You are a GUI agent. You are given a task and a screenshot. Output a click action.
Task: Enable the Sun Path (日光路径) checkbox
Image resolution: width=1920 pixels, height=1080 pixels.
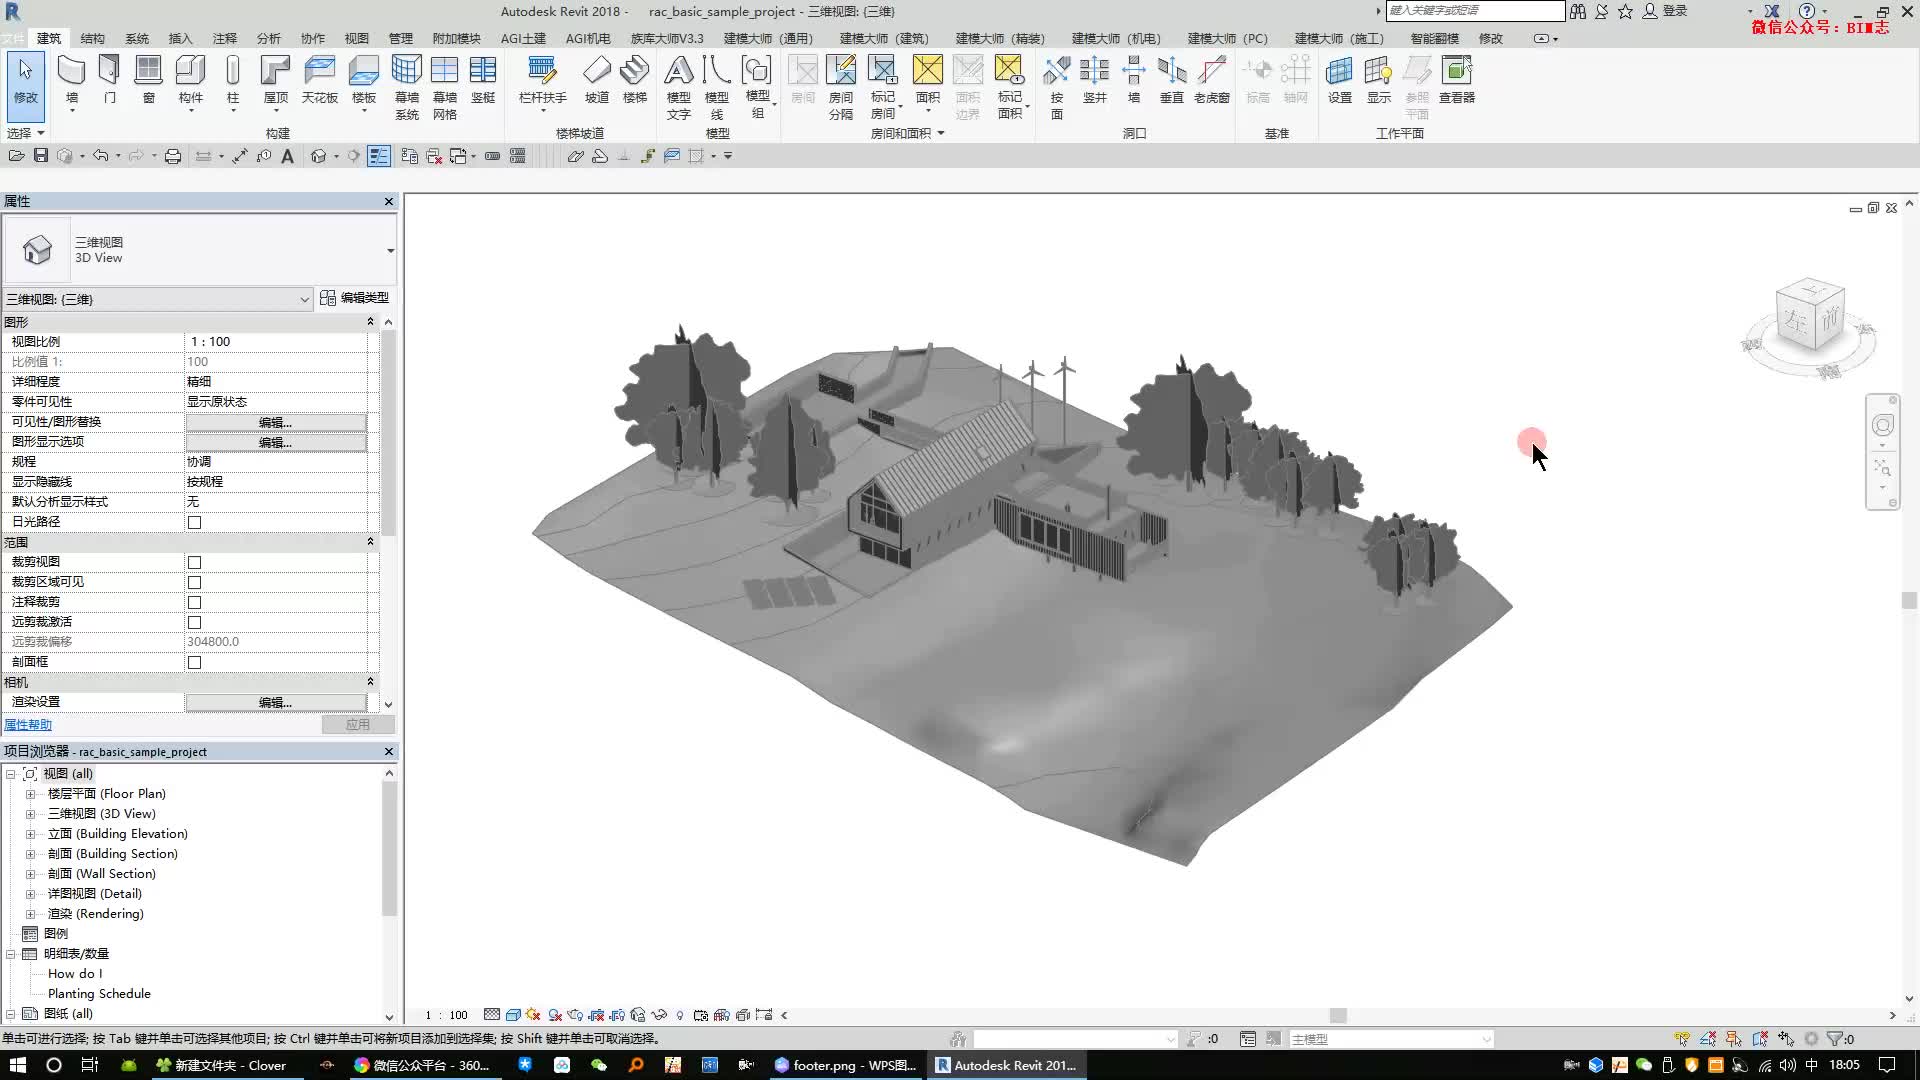click(x=195, y=522)
